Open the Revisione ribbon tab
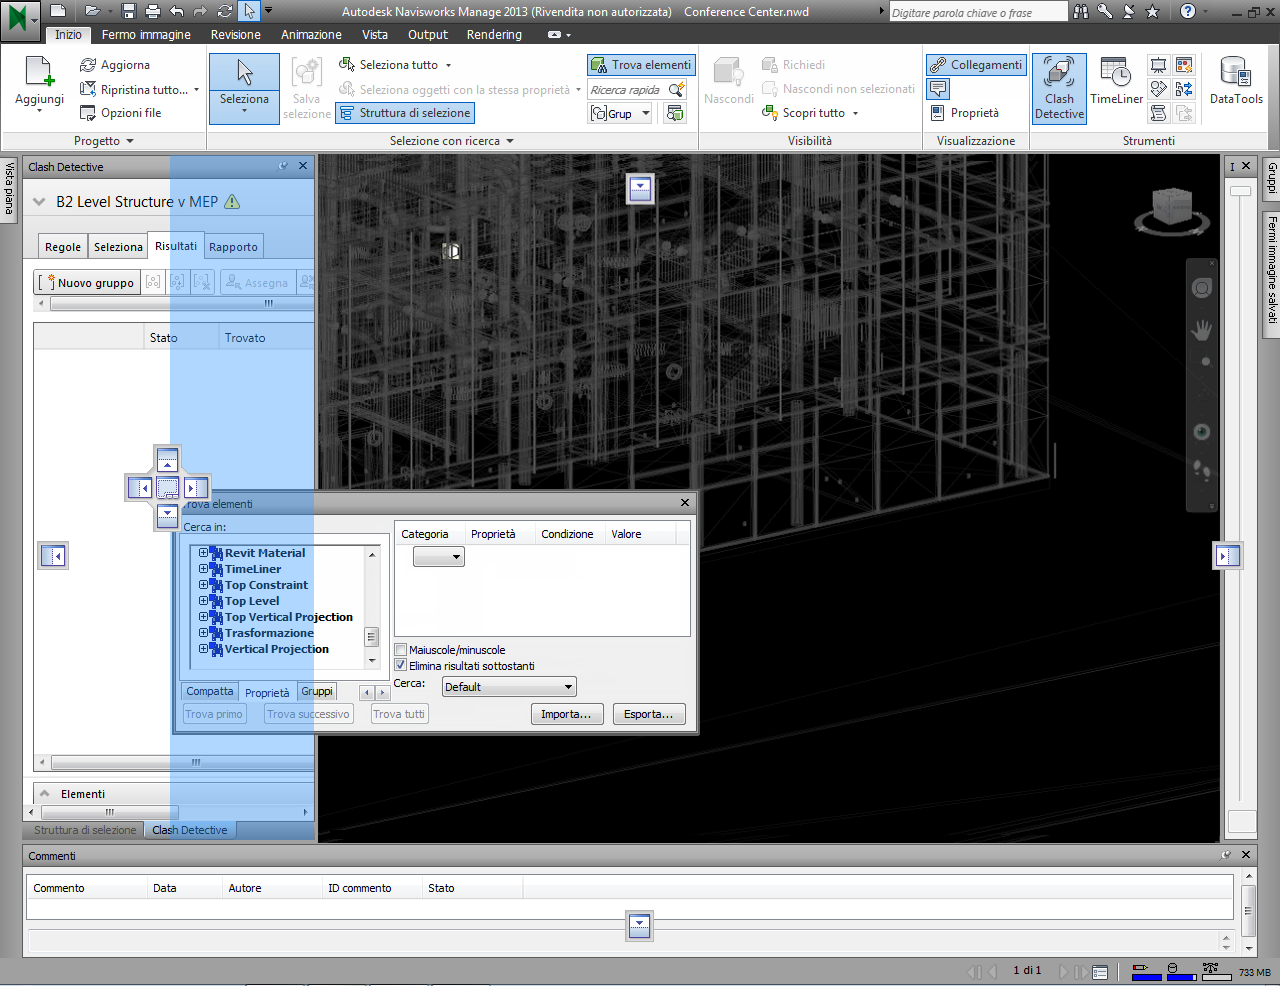The height and width of the screenshot is (986, 1280). coord(235,34)
